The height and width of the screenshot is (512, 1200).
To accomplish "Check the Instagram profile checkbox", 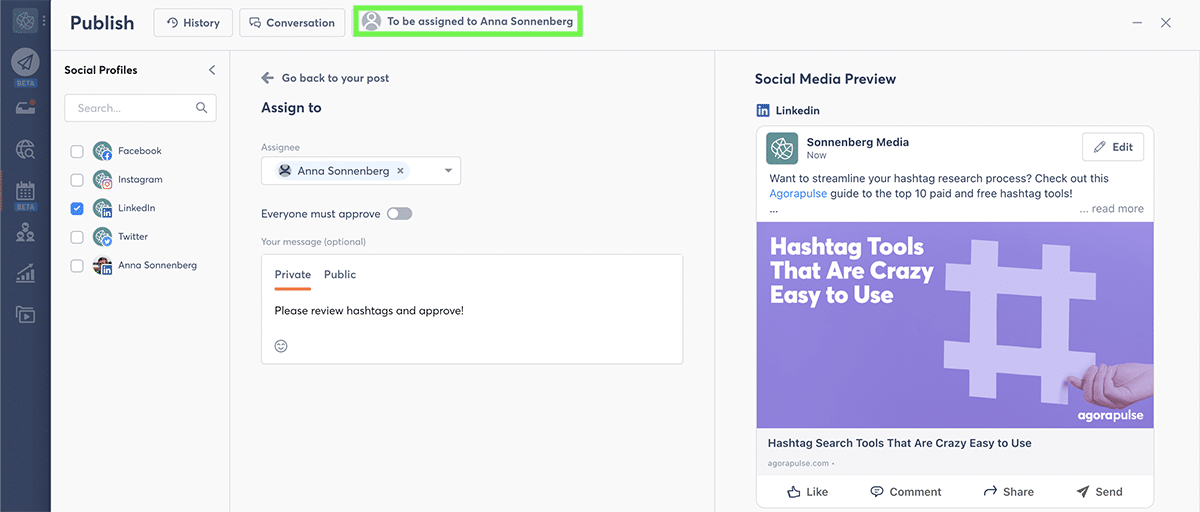I will [77, 180].
